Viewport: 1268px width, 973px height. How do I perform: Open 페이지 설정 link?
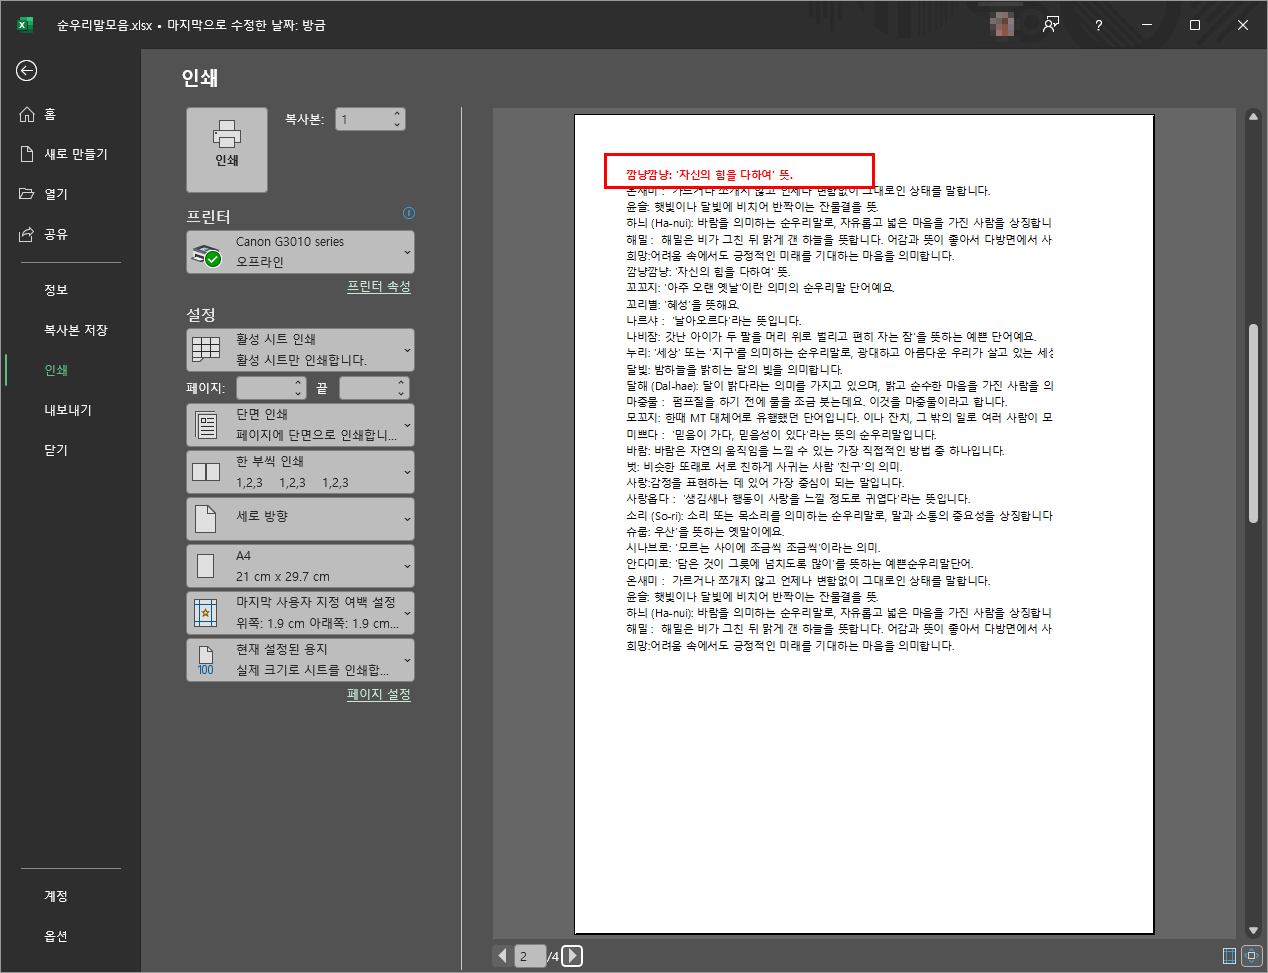pyautogui.click(x=378, y=694)
